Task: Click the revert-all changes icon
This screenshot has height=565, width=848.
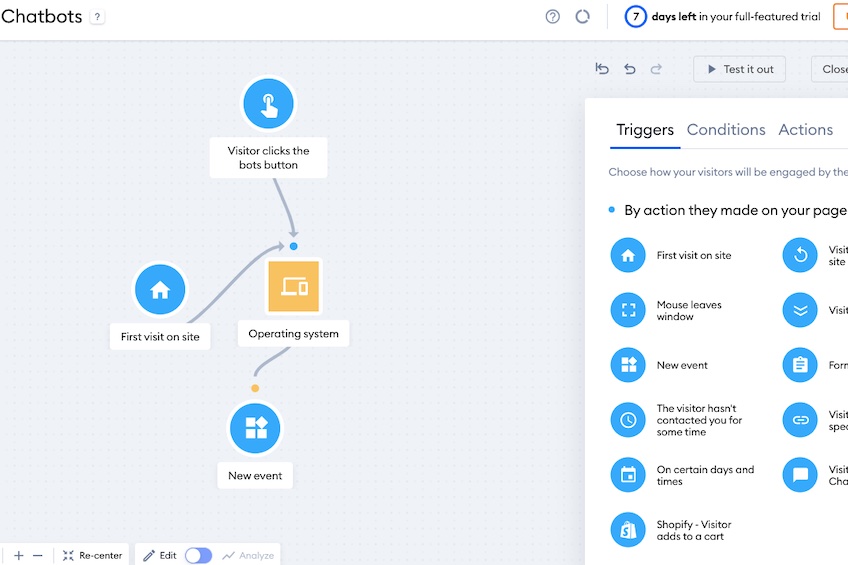Action: tap(602, 69)
